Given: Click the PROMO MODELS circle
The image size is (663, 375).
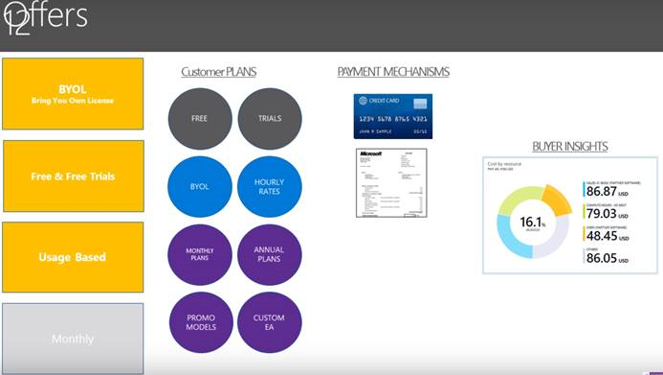Looking at the screenshot, I should click(201, 322).
